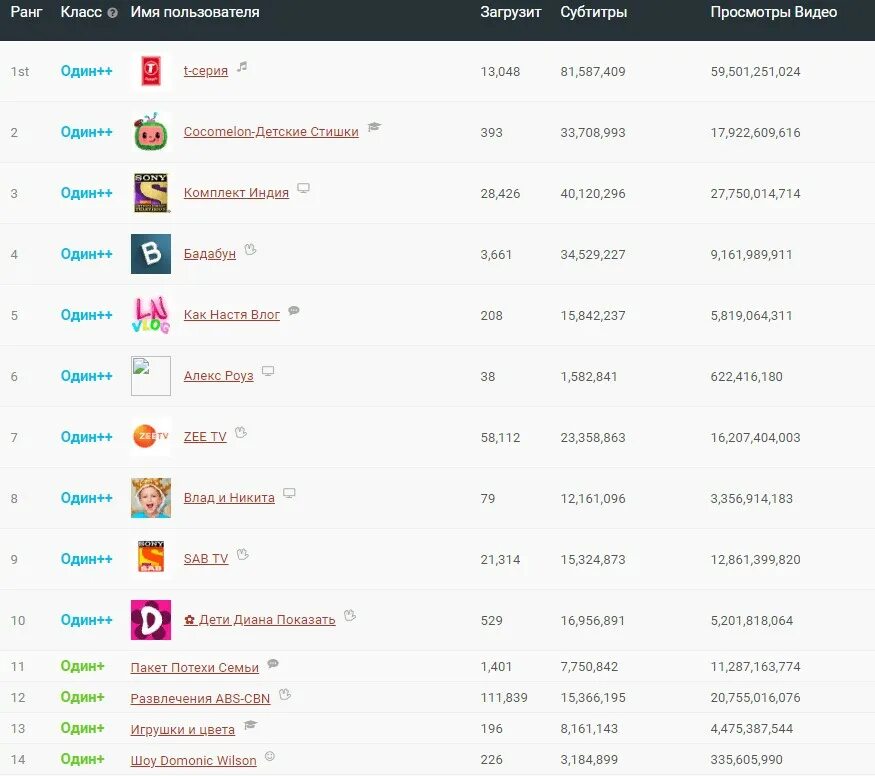This screenshot has height=776, width=875.
Task: Click the Один+ grade in Игрушки и цвета row
Action: tap(83, 728)
